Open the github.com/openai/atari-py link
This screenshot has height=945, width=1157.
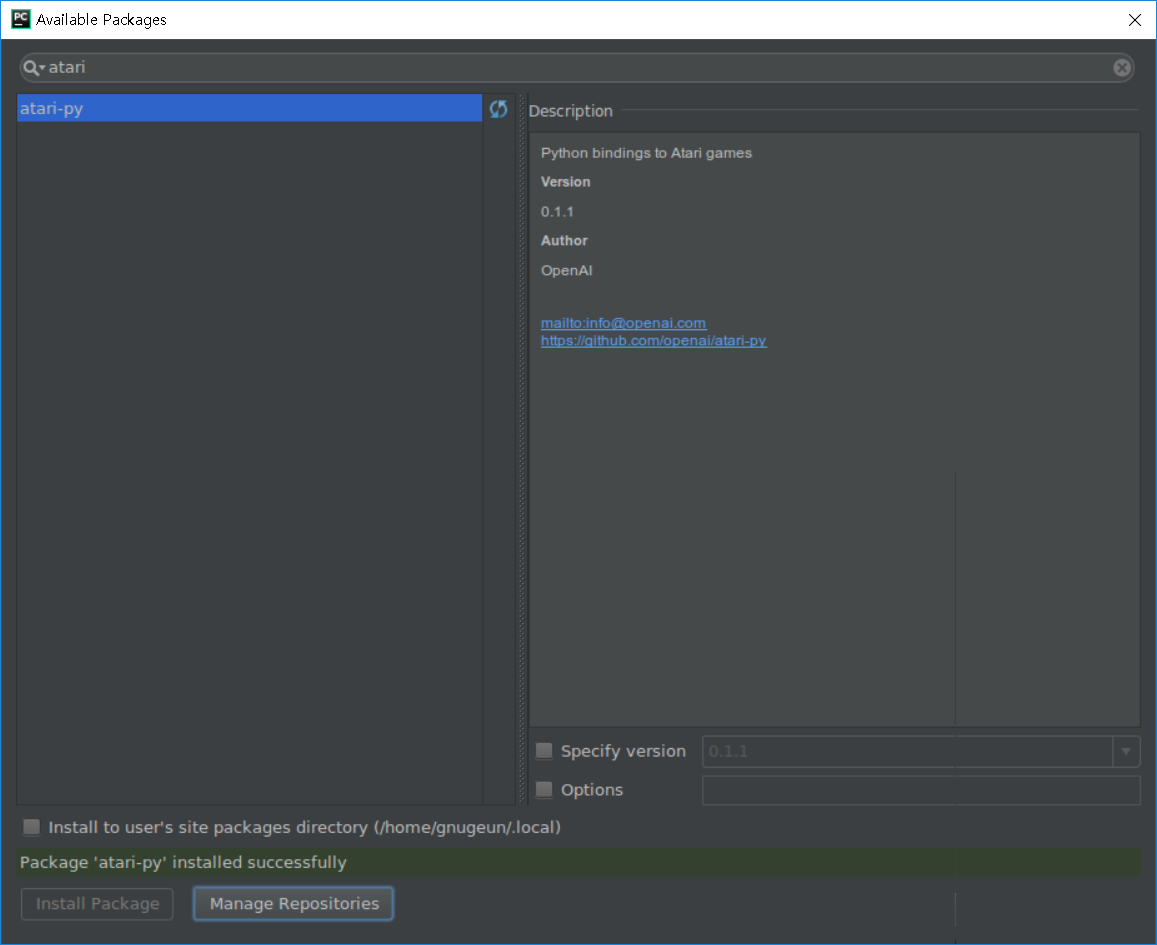coord(654,341)
